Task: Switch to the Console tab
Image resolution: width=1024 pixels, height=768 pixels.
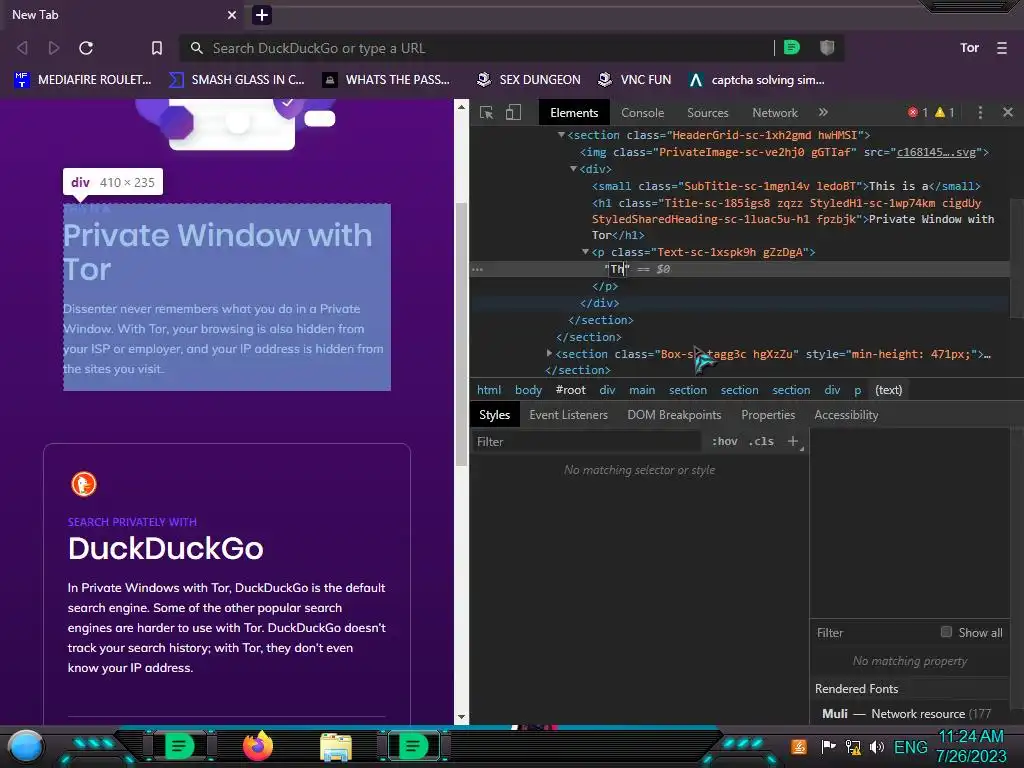Action: 642,112
